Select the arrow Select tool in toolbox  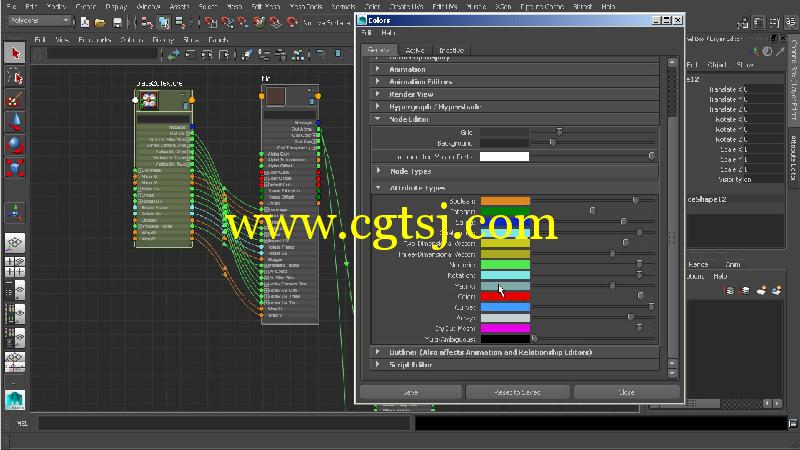15,54
